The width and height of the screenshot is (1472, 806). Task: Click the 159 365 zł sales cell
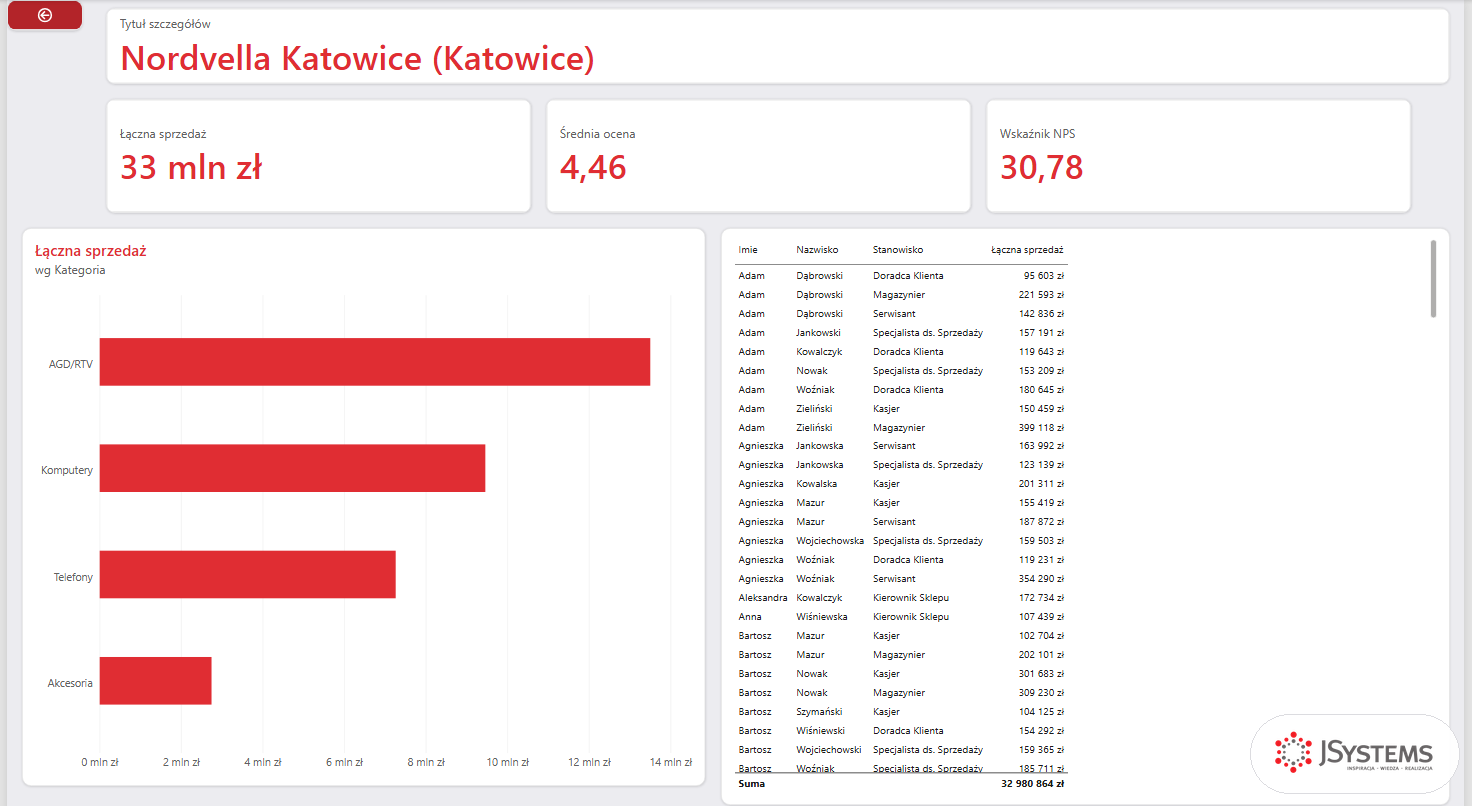1041,750
